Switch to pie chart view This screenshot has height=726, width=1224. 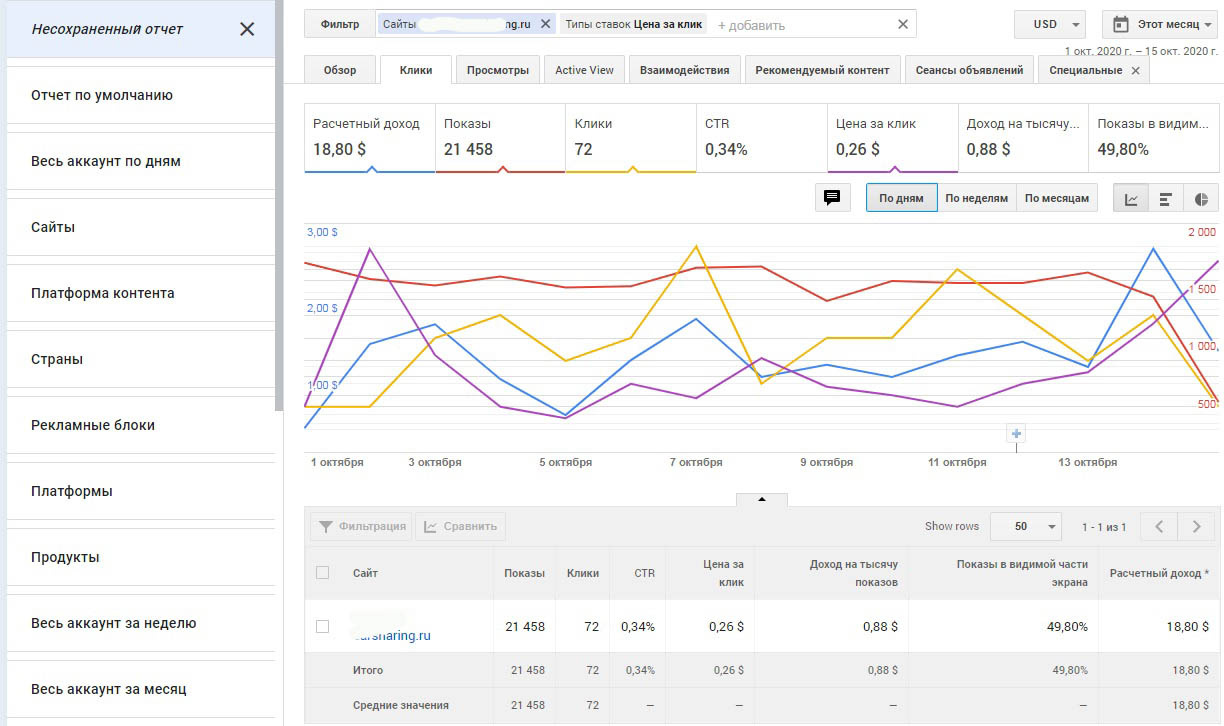(x=1201, y=199)
